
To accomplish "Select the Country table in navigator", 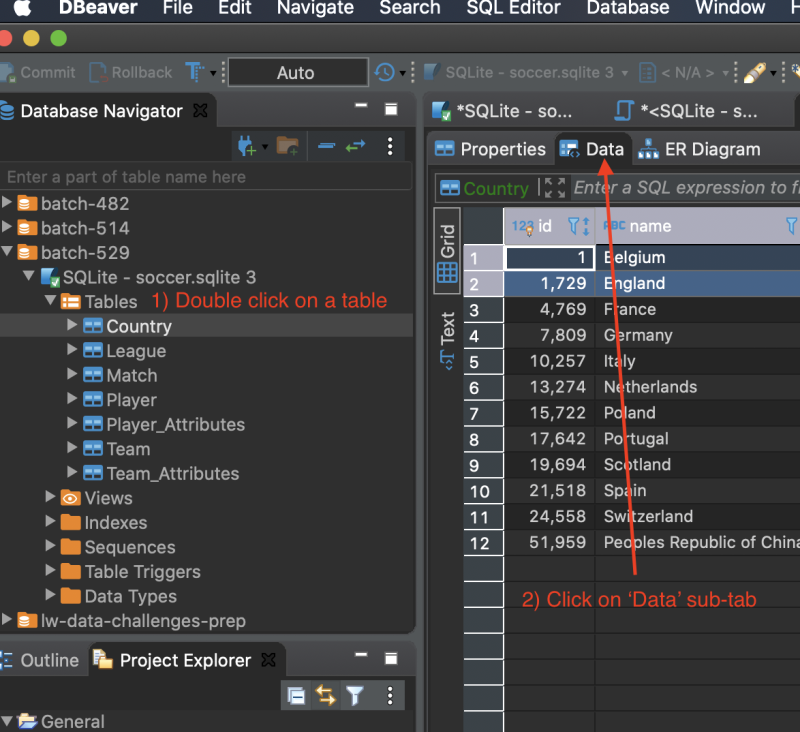I will 139,326.
